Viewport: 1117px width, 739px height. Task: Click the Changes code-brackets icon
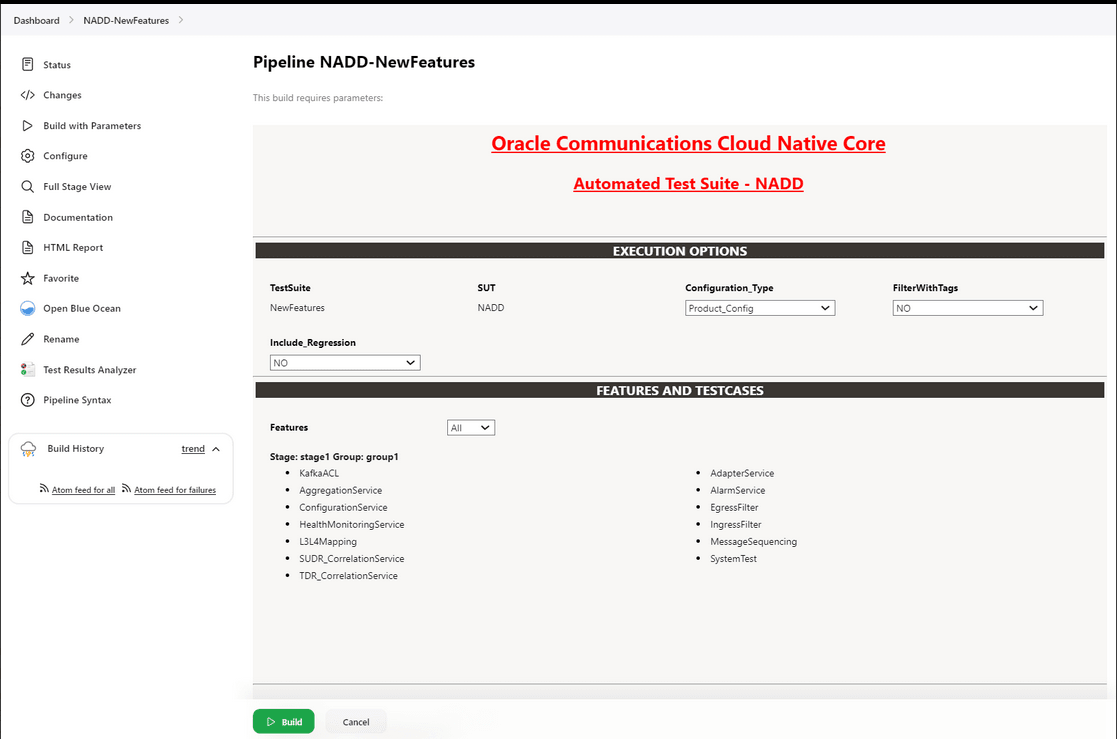pyautogui.click(x=27, y=95)
